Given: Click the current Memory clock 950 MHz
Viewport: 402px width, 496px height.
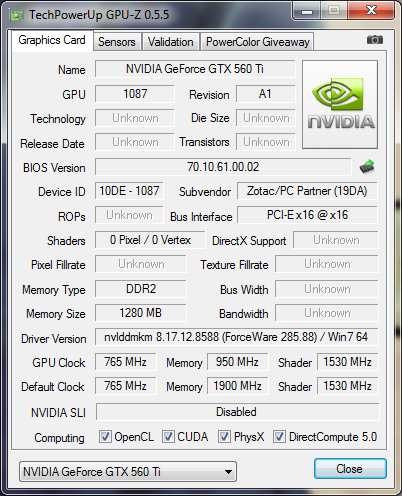Looking at the screenshot, I should pyautogui.click(x=237, y=362).
